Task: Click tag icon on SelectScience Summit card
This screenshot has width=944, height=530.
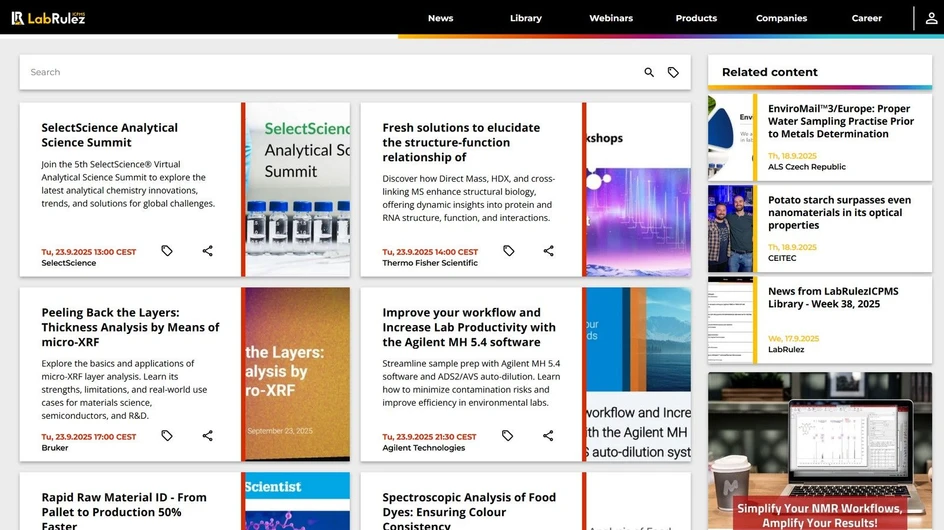Action: coord(167,251)
